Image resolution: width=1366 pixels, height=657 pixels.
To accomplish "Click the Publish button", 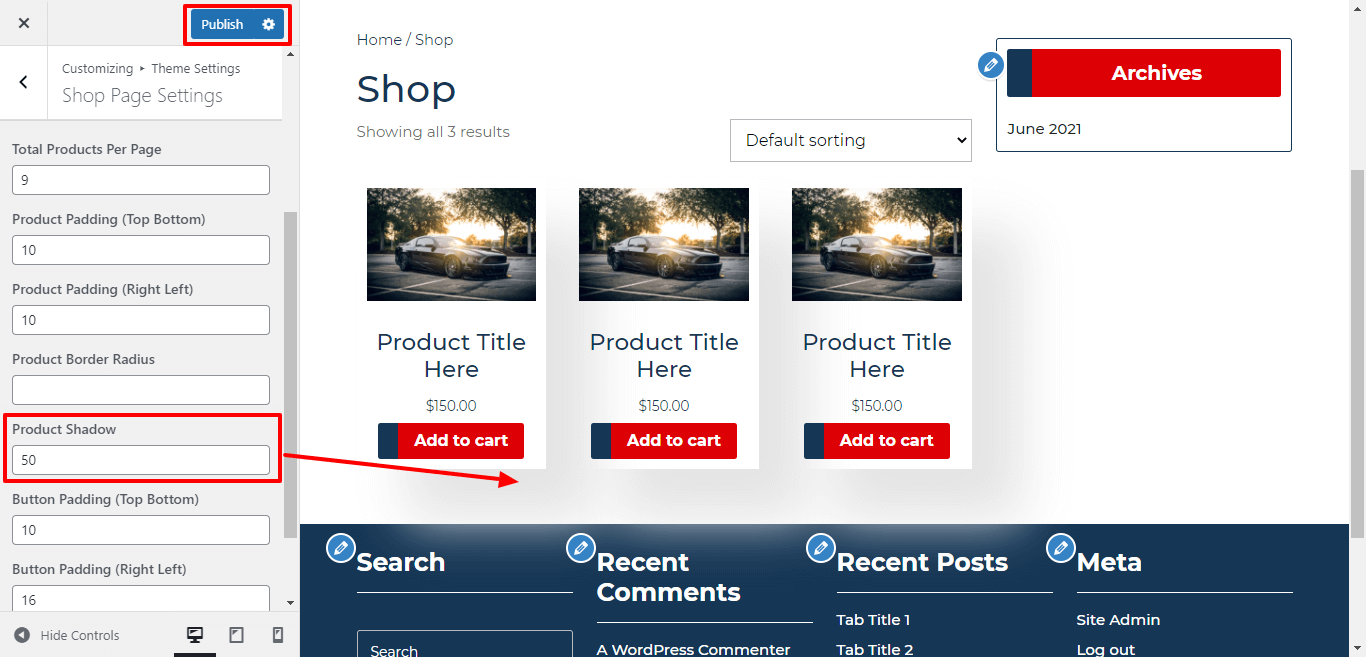I will 222,24.
